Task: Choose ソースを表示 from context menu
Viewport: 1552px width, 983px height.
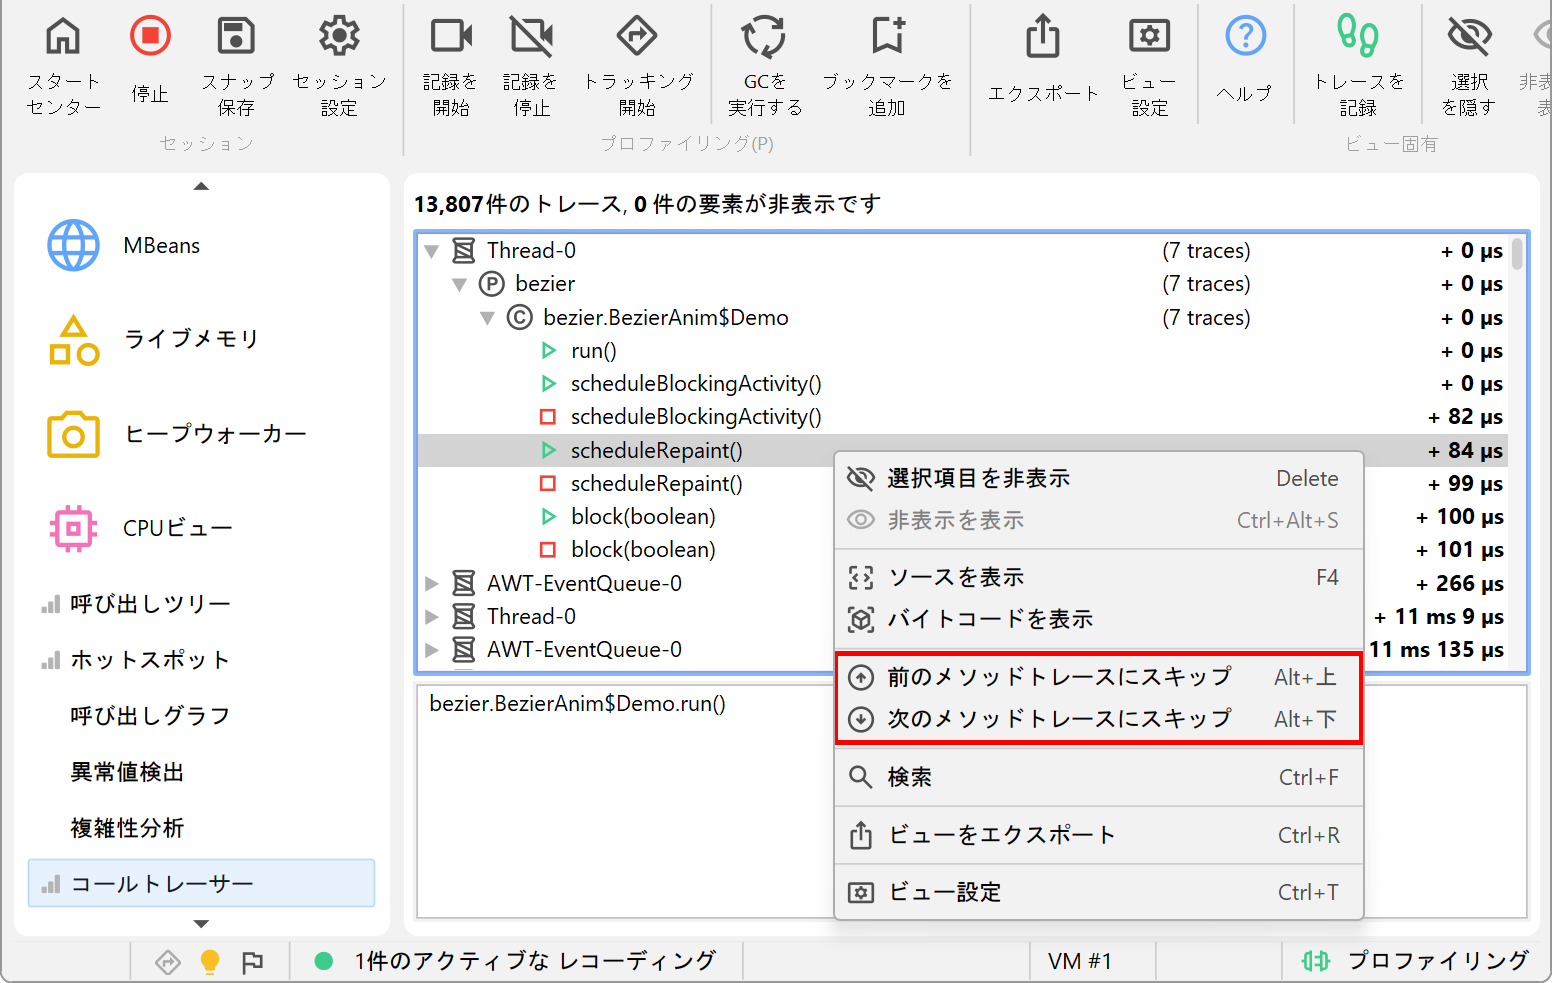Action: pos(956,578)
